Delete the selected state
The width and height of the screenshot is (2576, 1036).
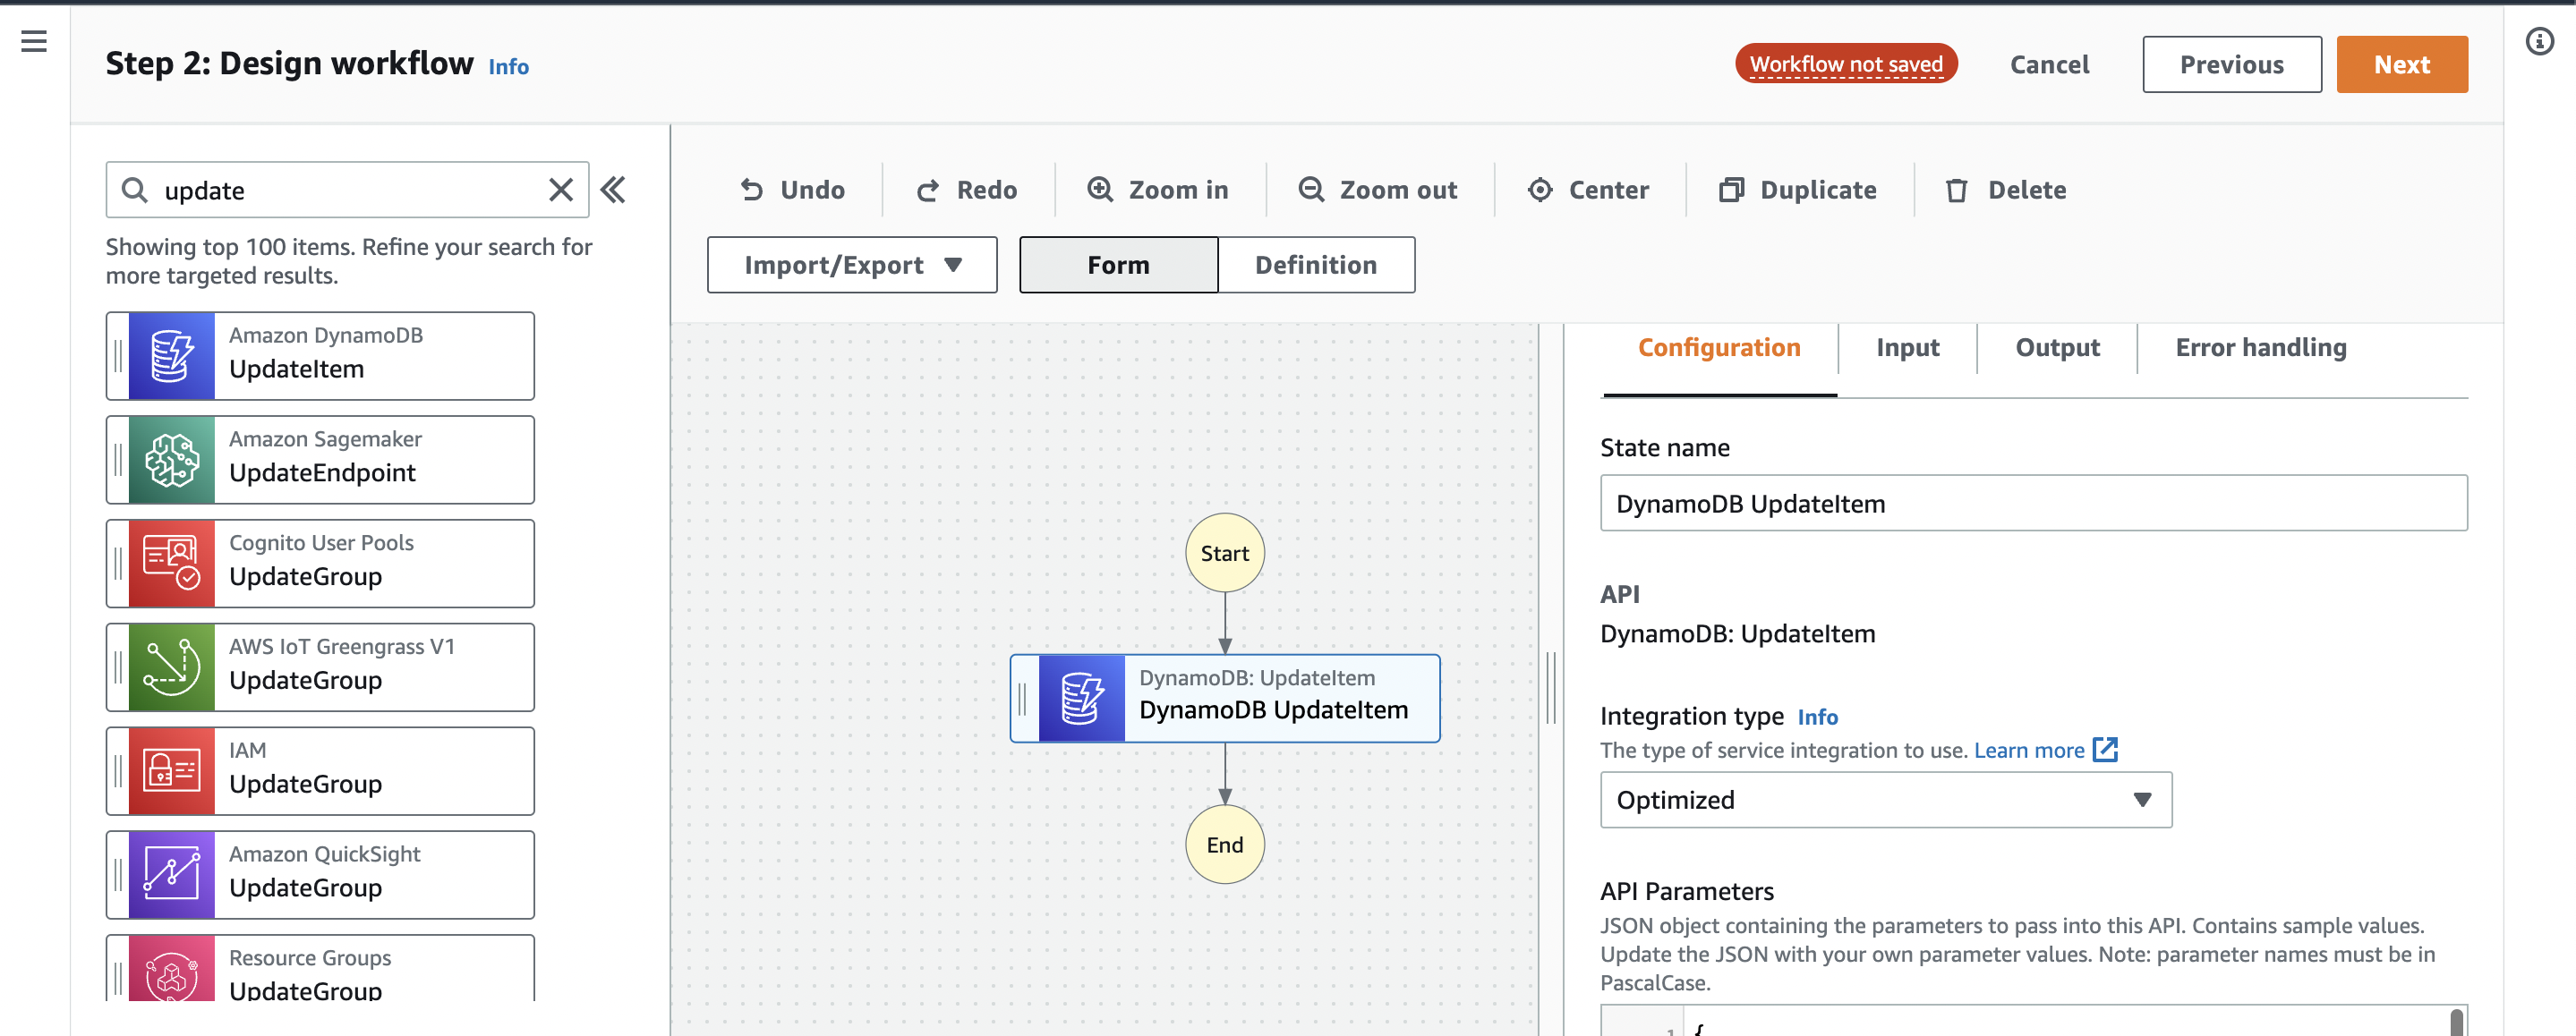click(x=2006, y=190)
